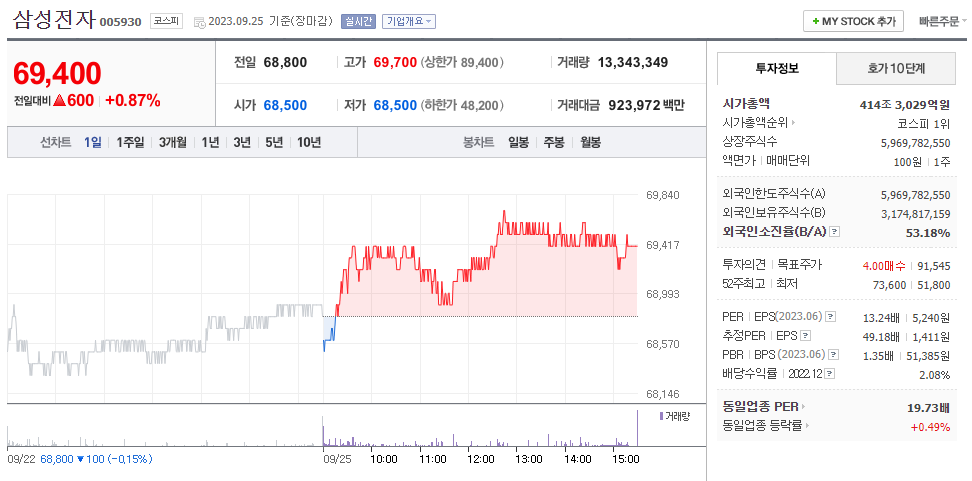This screenshot has height=481, width=972.
Task: Select the 3년 line chart period
Action: (242, 143)
